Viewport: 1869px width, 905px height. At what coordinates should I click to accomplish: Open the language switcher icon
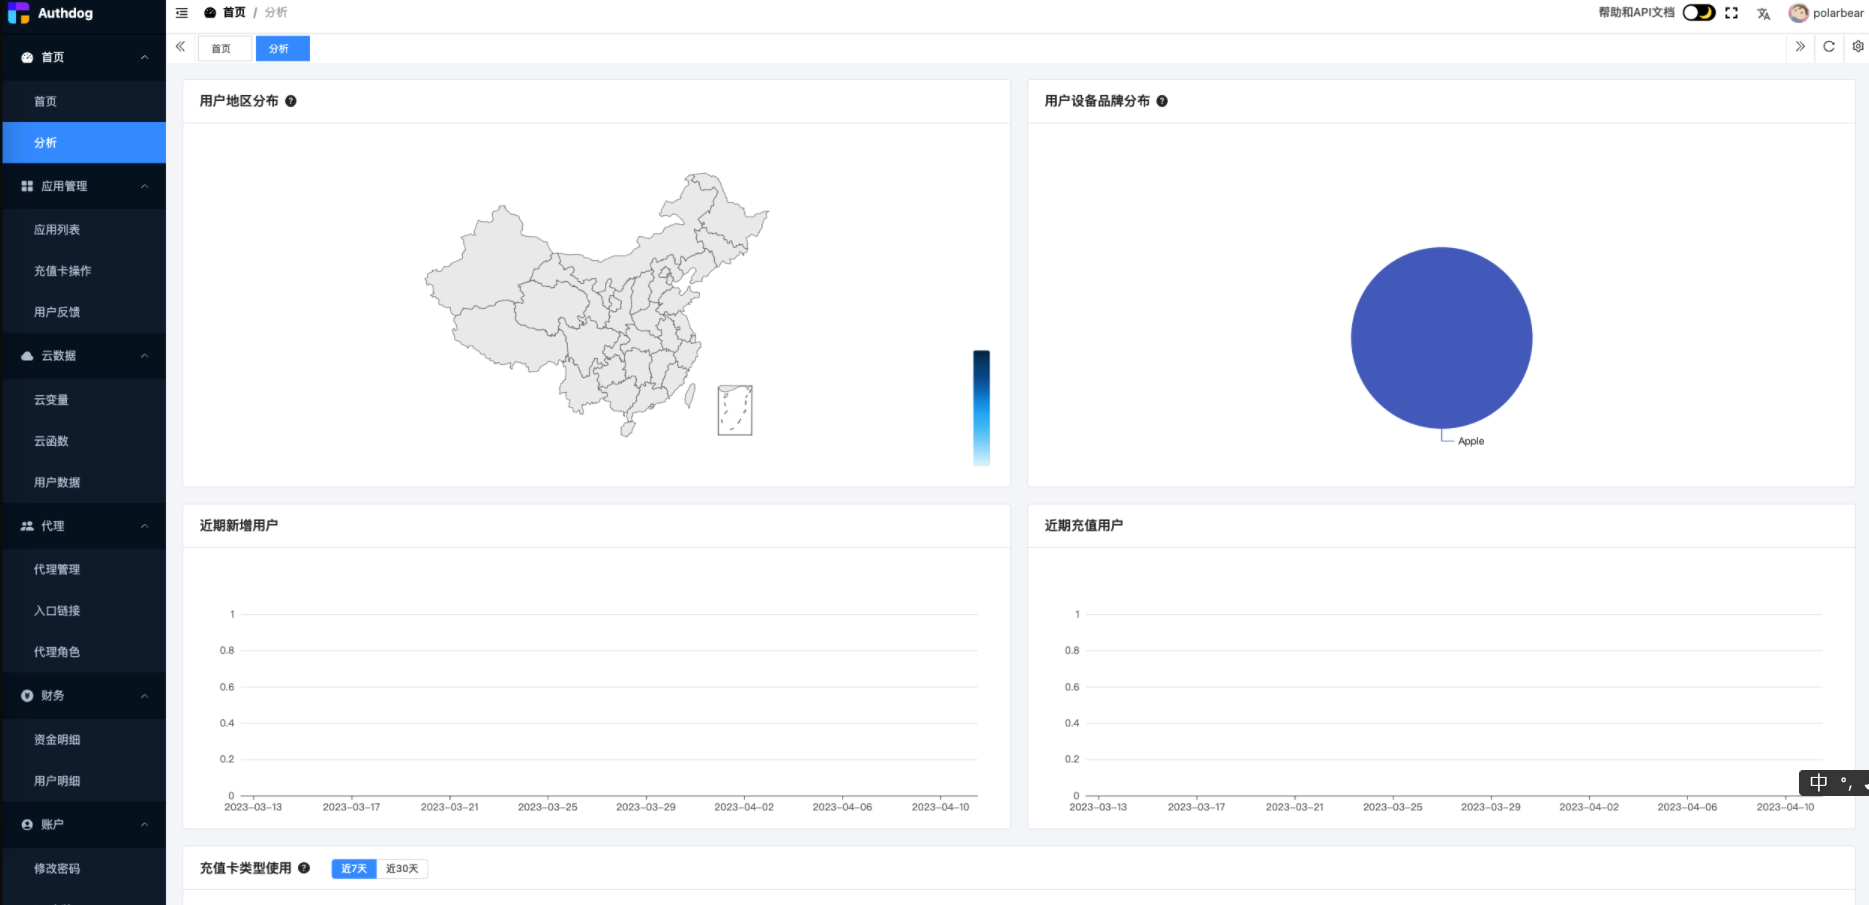(x=1763, y=14)
